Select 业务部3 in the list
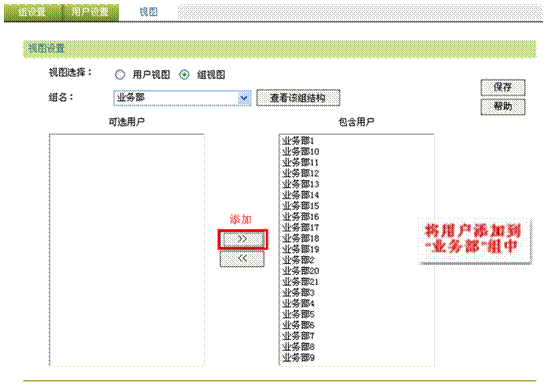This screenshot has width=547, height=387. [x=298, y=292]
